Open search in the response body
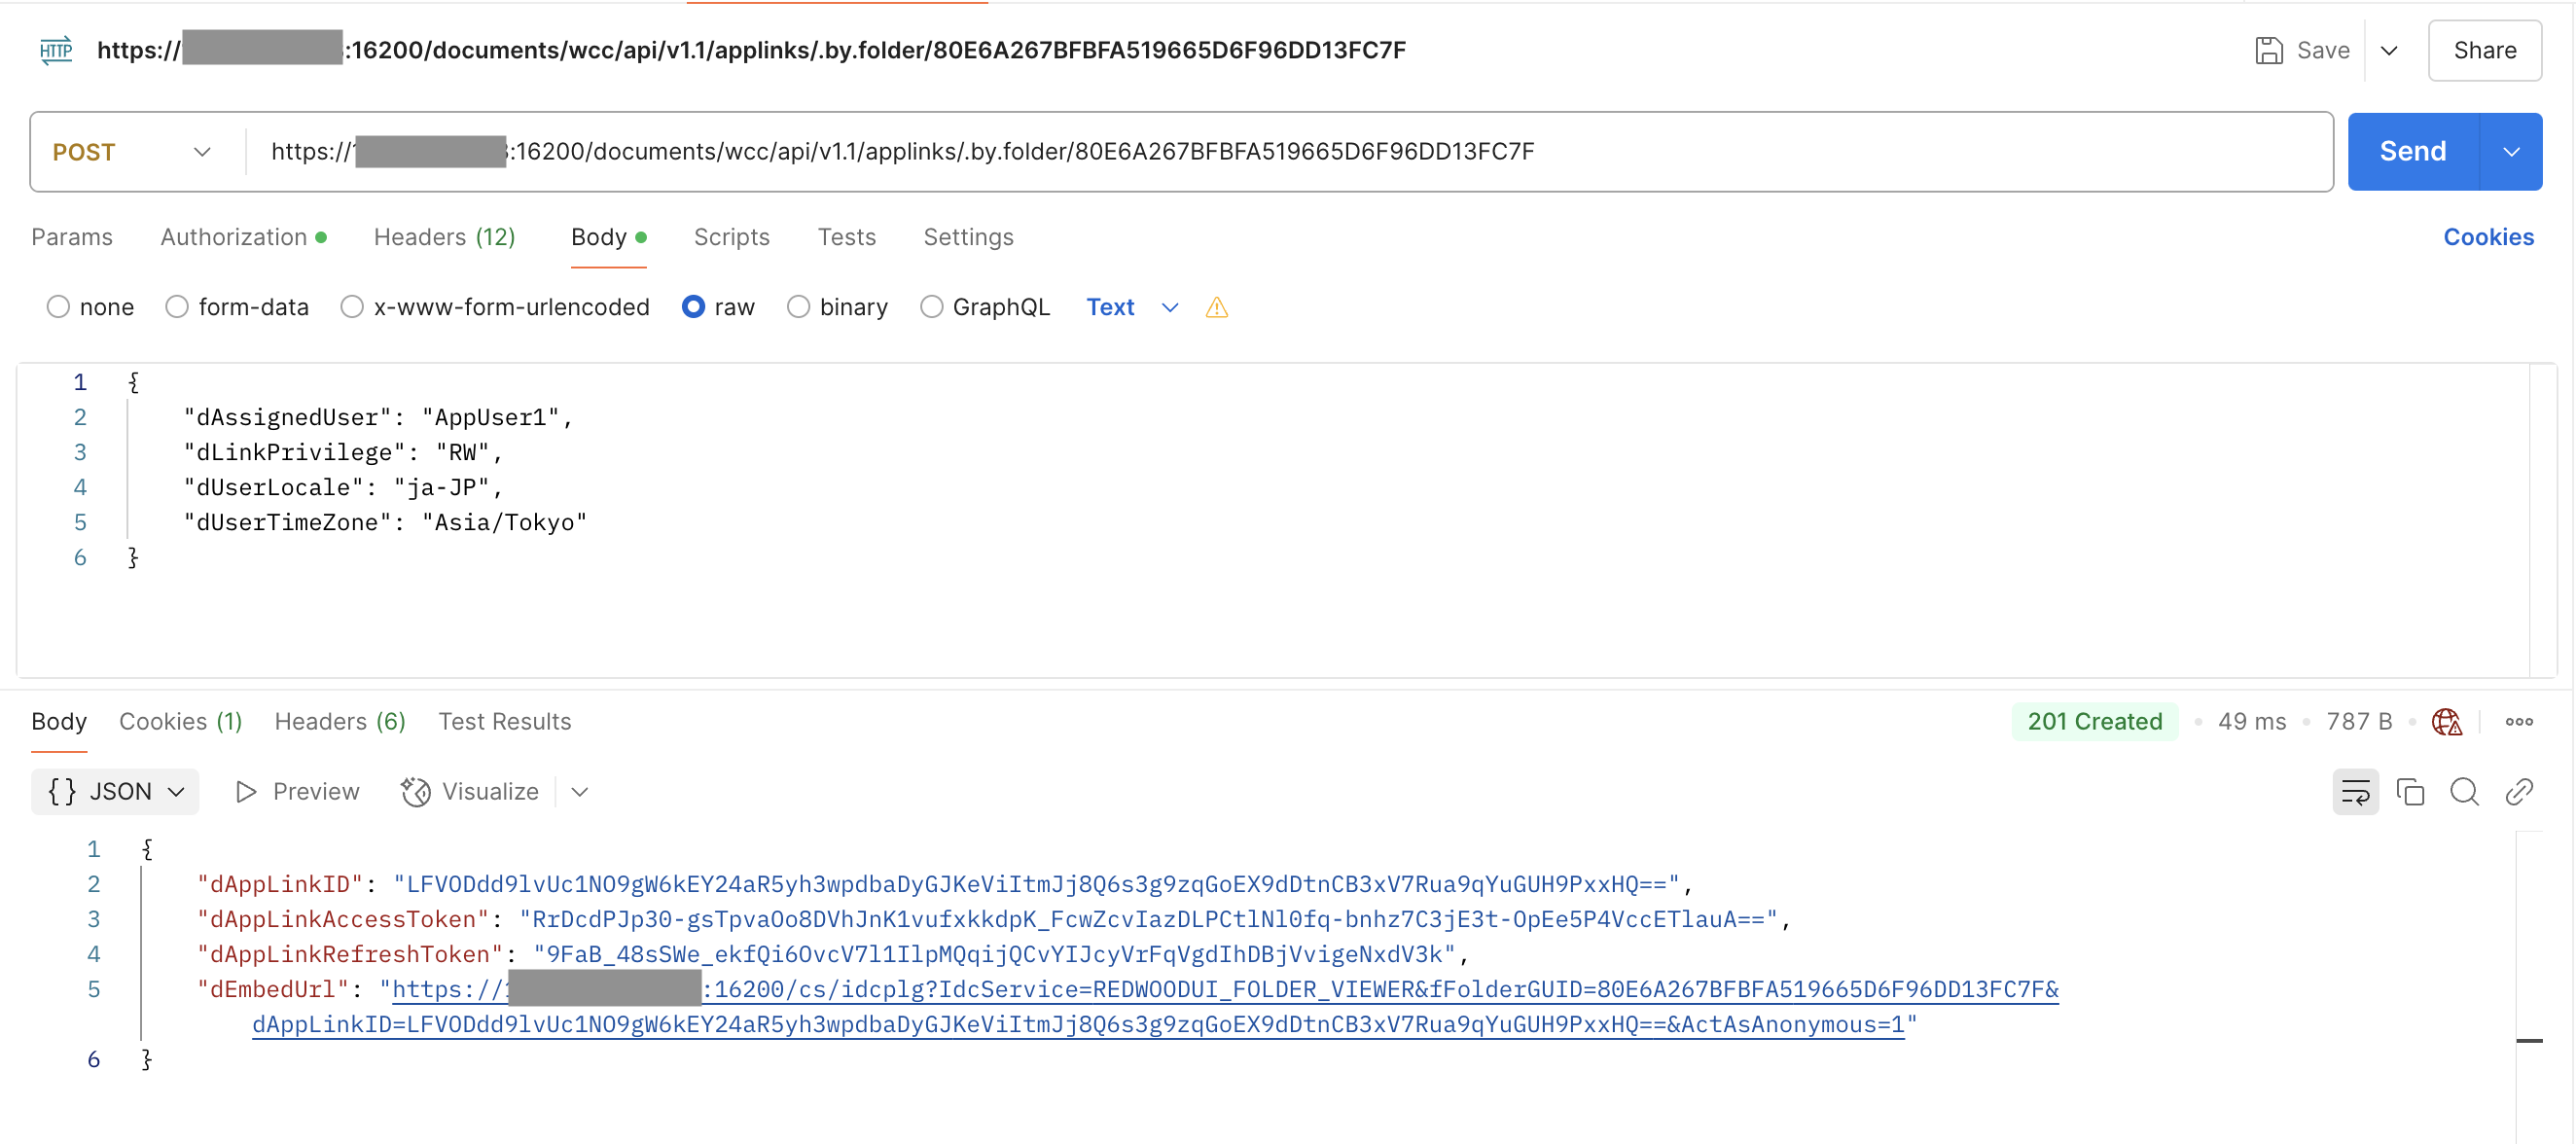2576x1144 pixels. coord(2464,792)
